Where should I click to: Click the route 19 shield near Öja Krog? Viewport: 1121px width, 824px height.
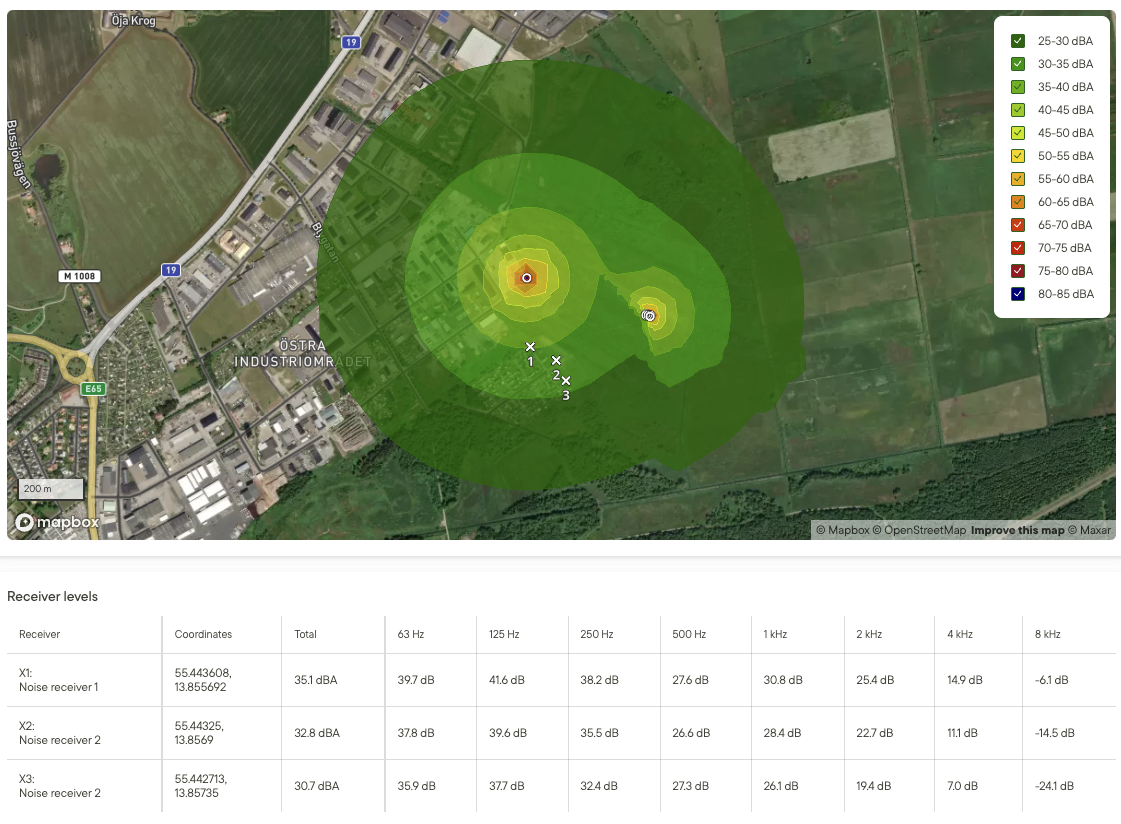click(x=350, y=42)
